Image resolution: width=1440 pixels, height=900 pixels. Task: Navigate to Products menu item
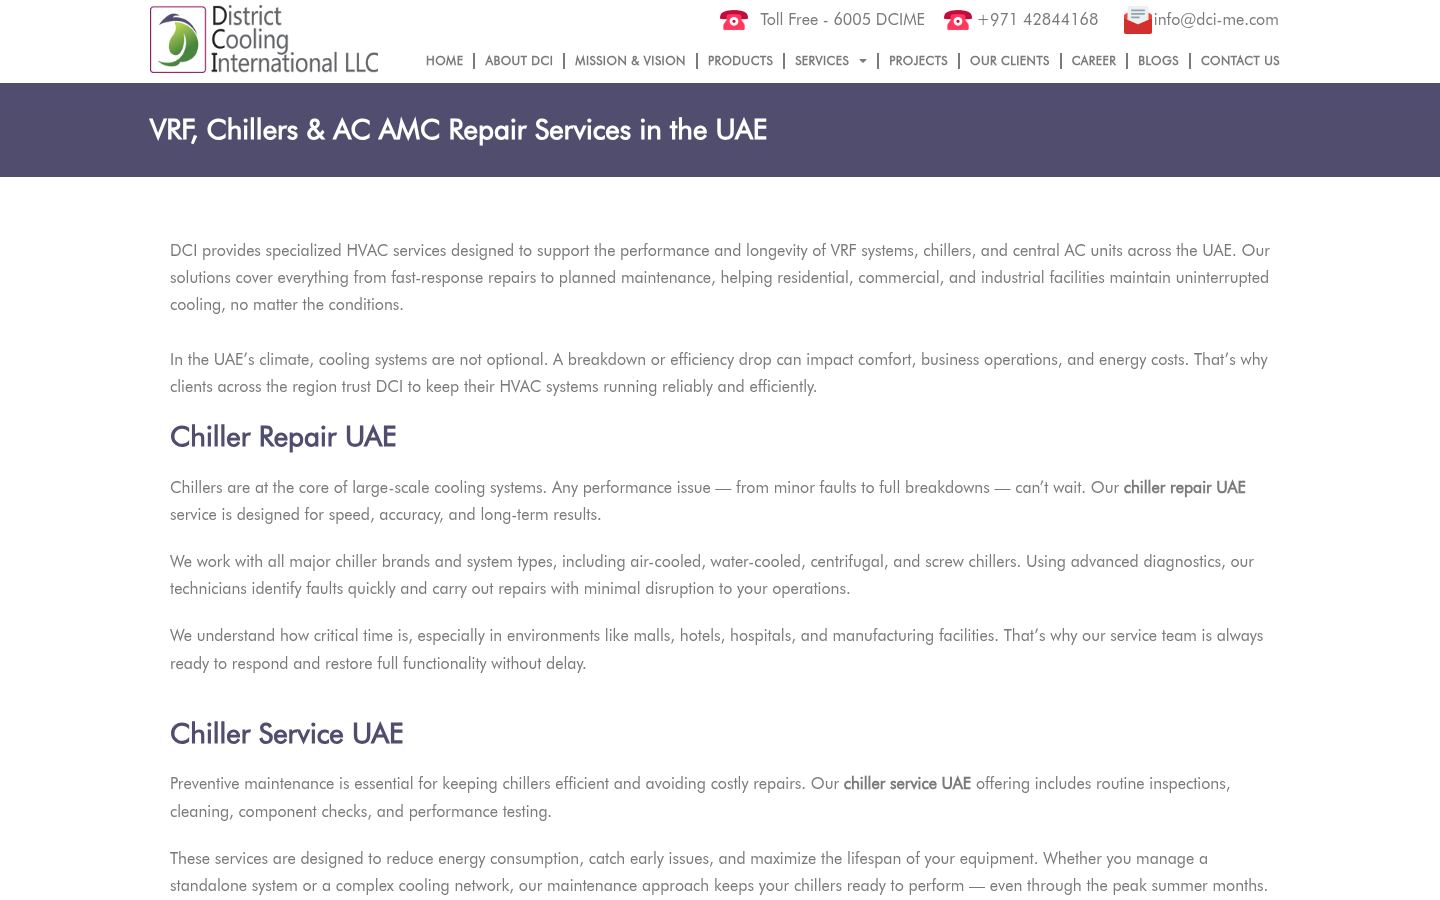coord(740,61)
